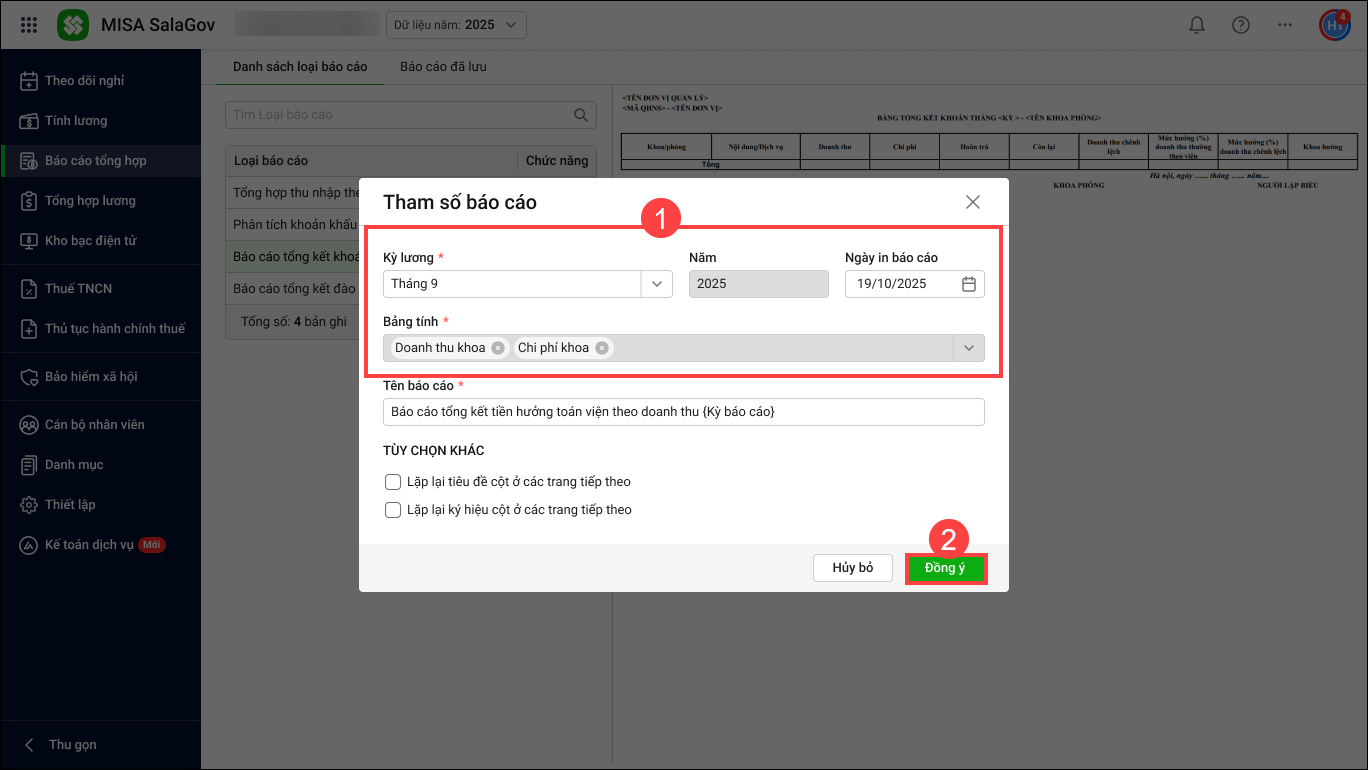Image resolution: width=1368 pixels, height=770 pixels.
Task: Expand the Kỳ lương dropdown
Action: pos(656,284)
